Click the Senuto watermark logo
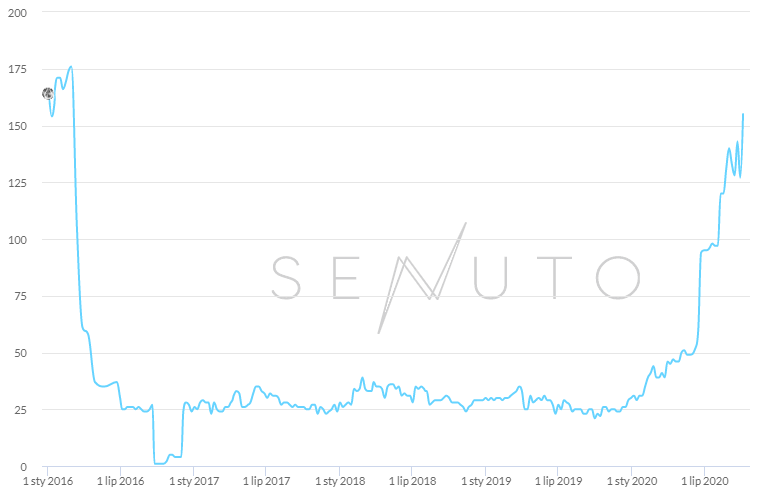Screen dimensions: 763x503 coord(455,277)
